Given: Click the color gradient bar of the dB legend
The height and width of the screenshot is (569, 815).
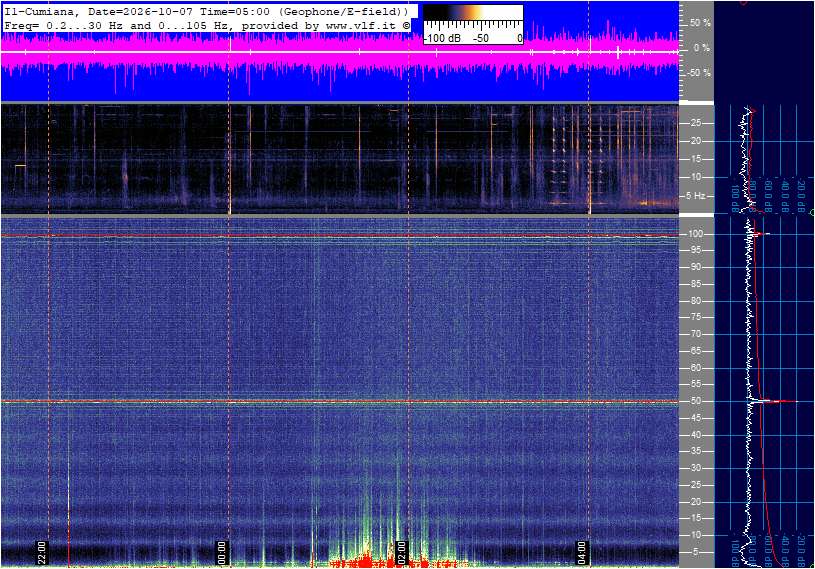Looking at the screenshot, I should pyautogui.click(x=473, y=12).
